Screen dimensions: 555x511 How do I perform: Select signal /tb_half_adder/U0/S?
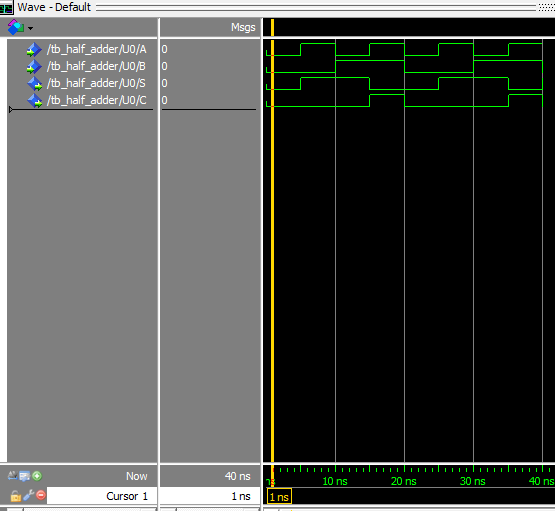(96, 83)
